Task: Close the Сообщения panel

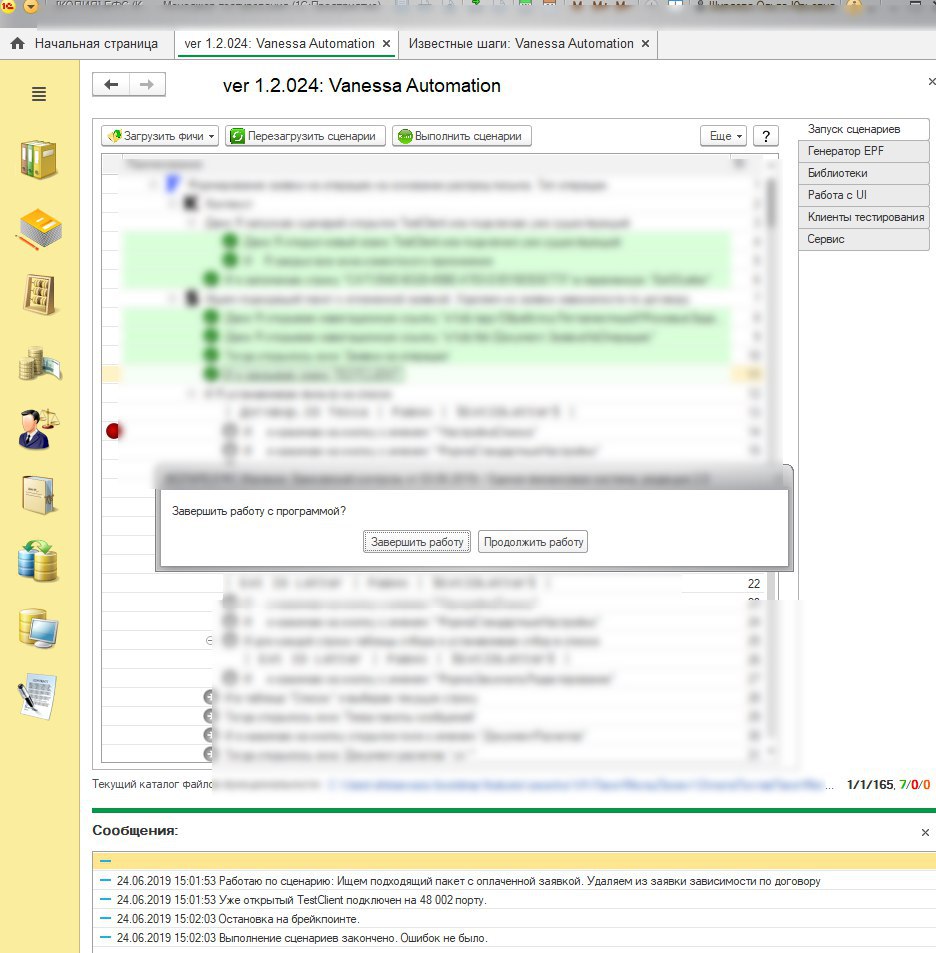Action: point(925,833)
